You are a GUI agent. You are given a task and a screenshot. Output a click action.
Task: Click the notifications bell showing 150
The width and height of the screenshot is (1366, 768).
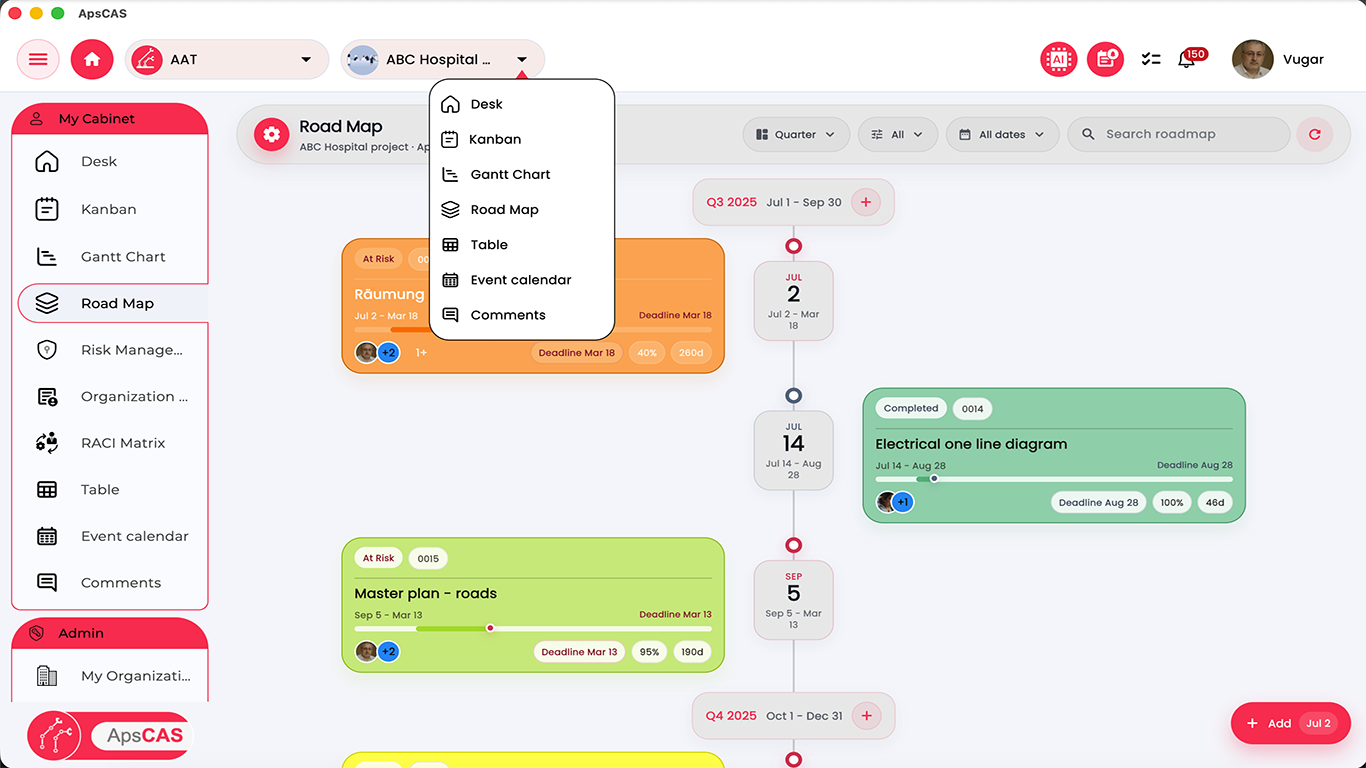[x=1186, y=59]
